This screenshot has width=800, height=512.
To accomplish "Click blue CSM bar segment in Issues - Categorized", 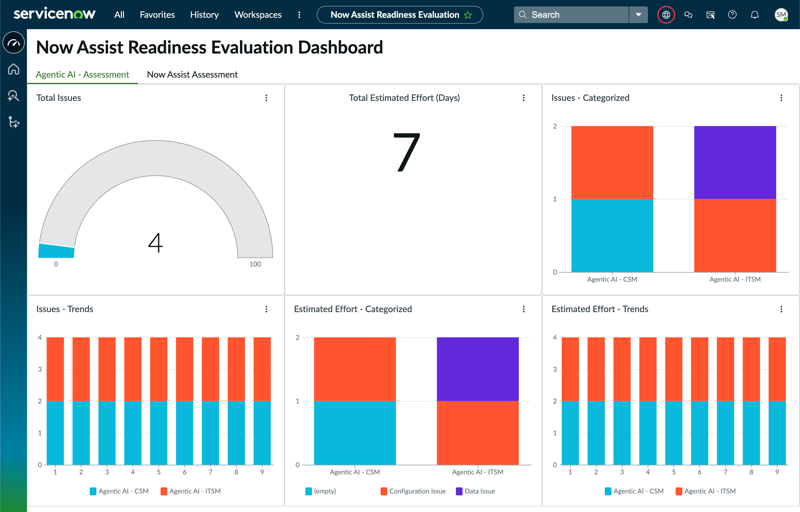I will tap(612, 236).
